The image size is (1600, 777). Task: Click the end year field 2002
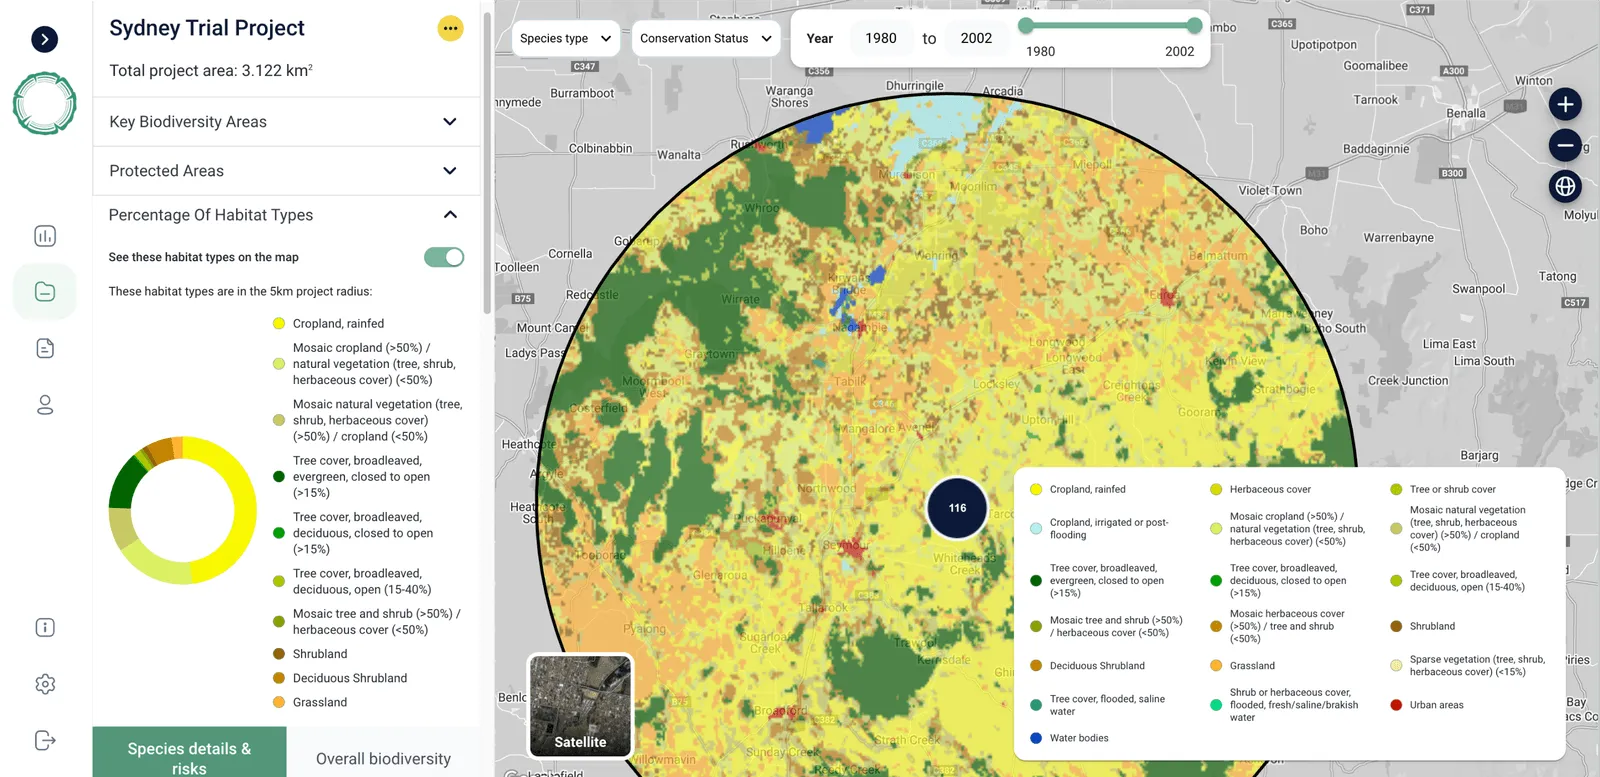point(976,38)
